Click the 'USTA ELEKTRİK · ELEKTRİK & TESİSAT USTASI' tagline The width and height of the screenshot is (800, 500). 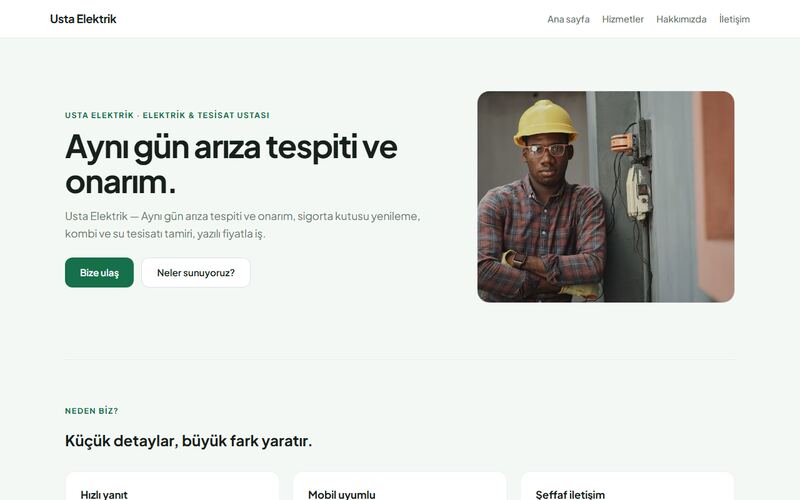167,115
